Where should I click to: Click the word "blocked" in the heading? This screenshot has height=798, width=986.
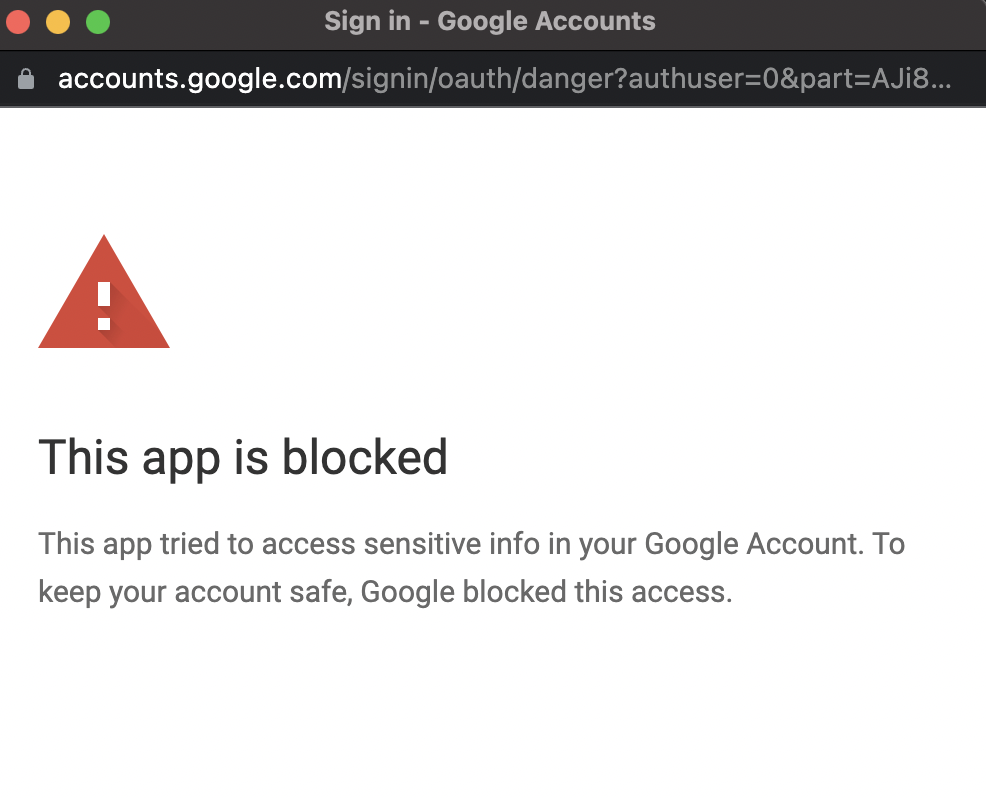(364, 458)
